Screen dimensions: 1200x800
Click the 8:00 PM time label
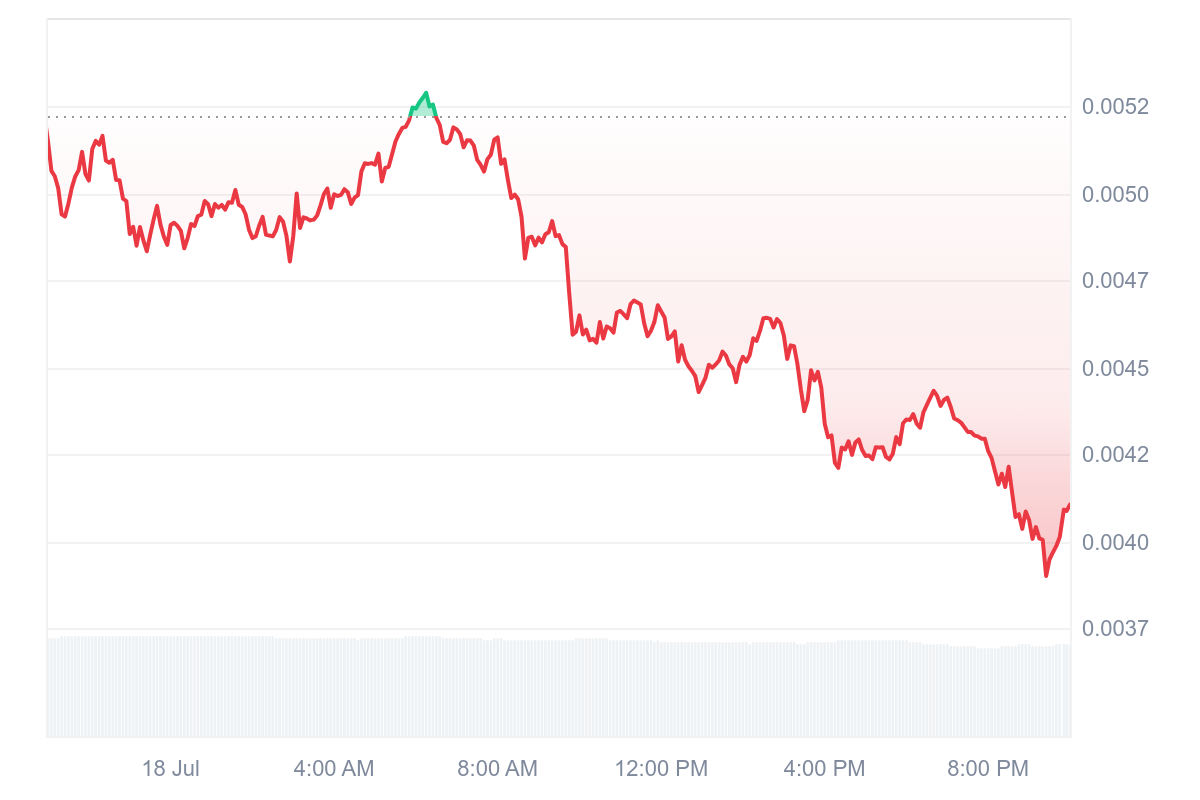(x=988, y=769)
